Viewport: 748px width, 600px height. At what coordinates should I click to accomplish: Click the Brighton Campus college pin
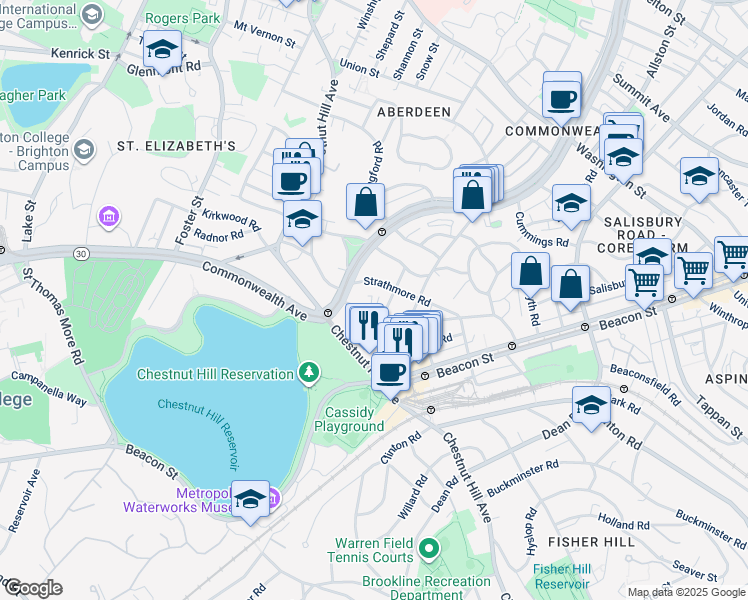click(x=84, y=150)
